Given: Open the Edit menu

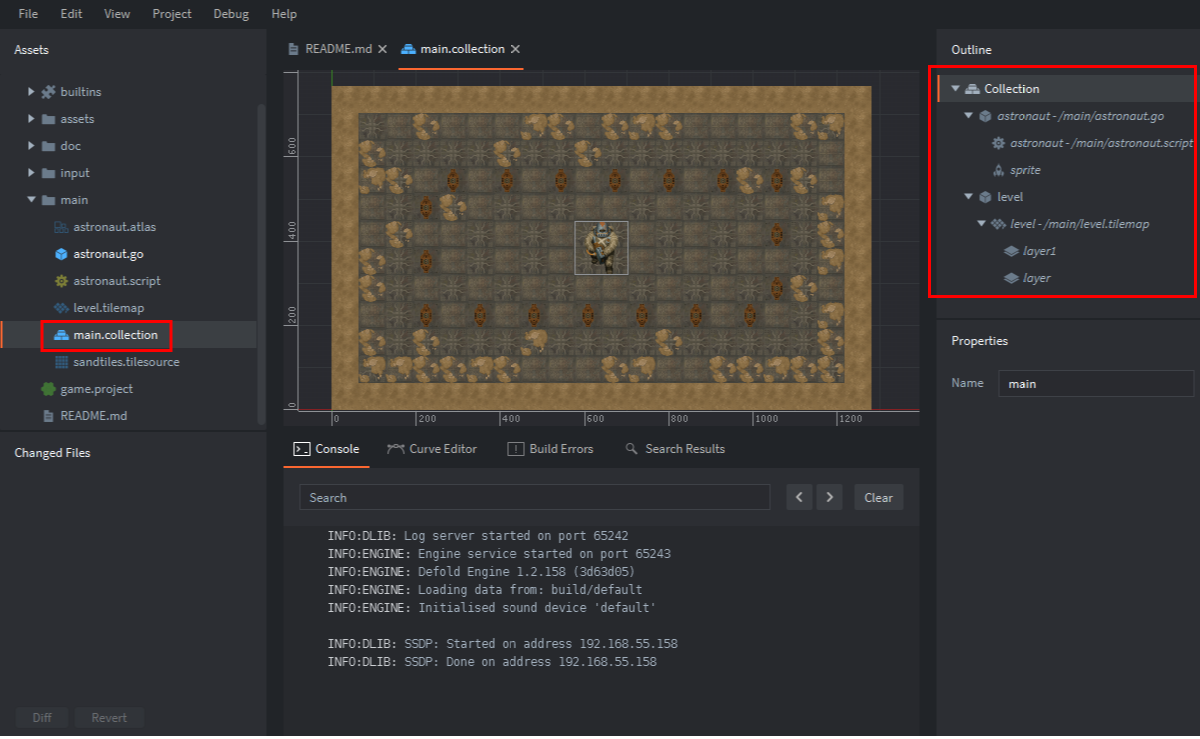Looking at the screenshot, I should (x=71, y=14).
